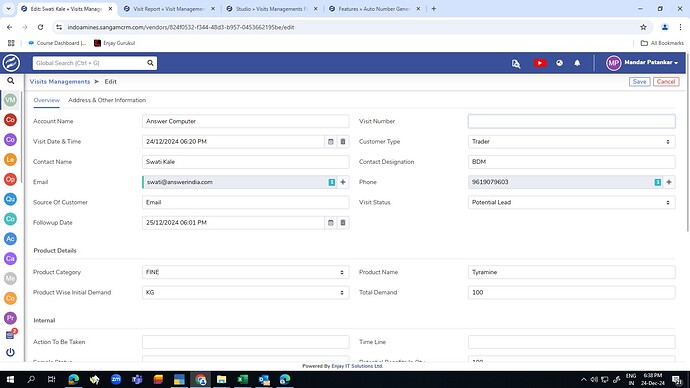Expand Visit Status dropdown
Screen dimensions: 690x388
click(x=571, y=202)
